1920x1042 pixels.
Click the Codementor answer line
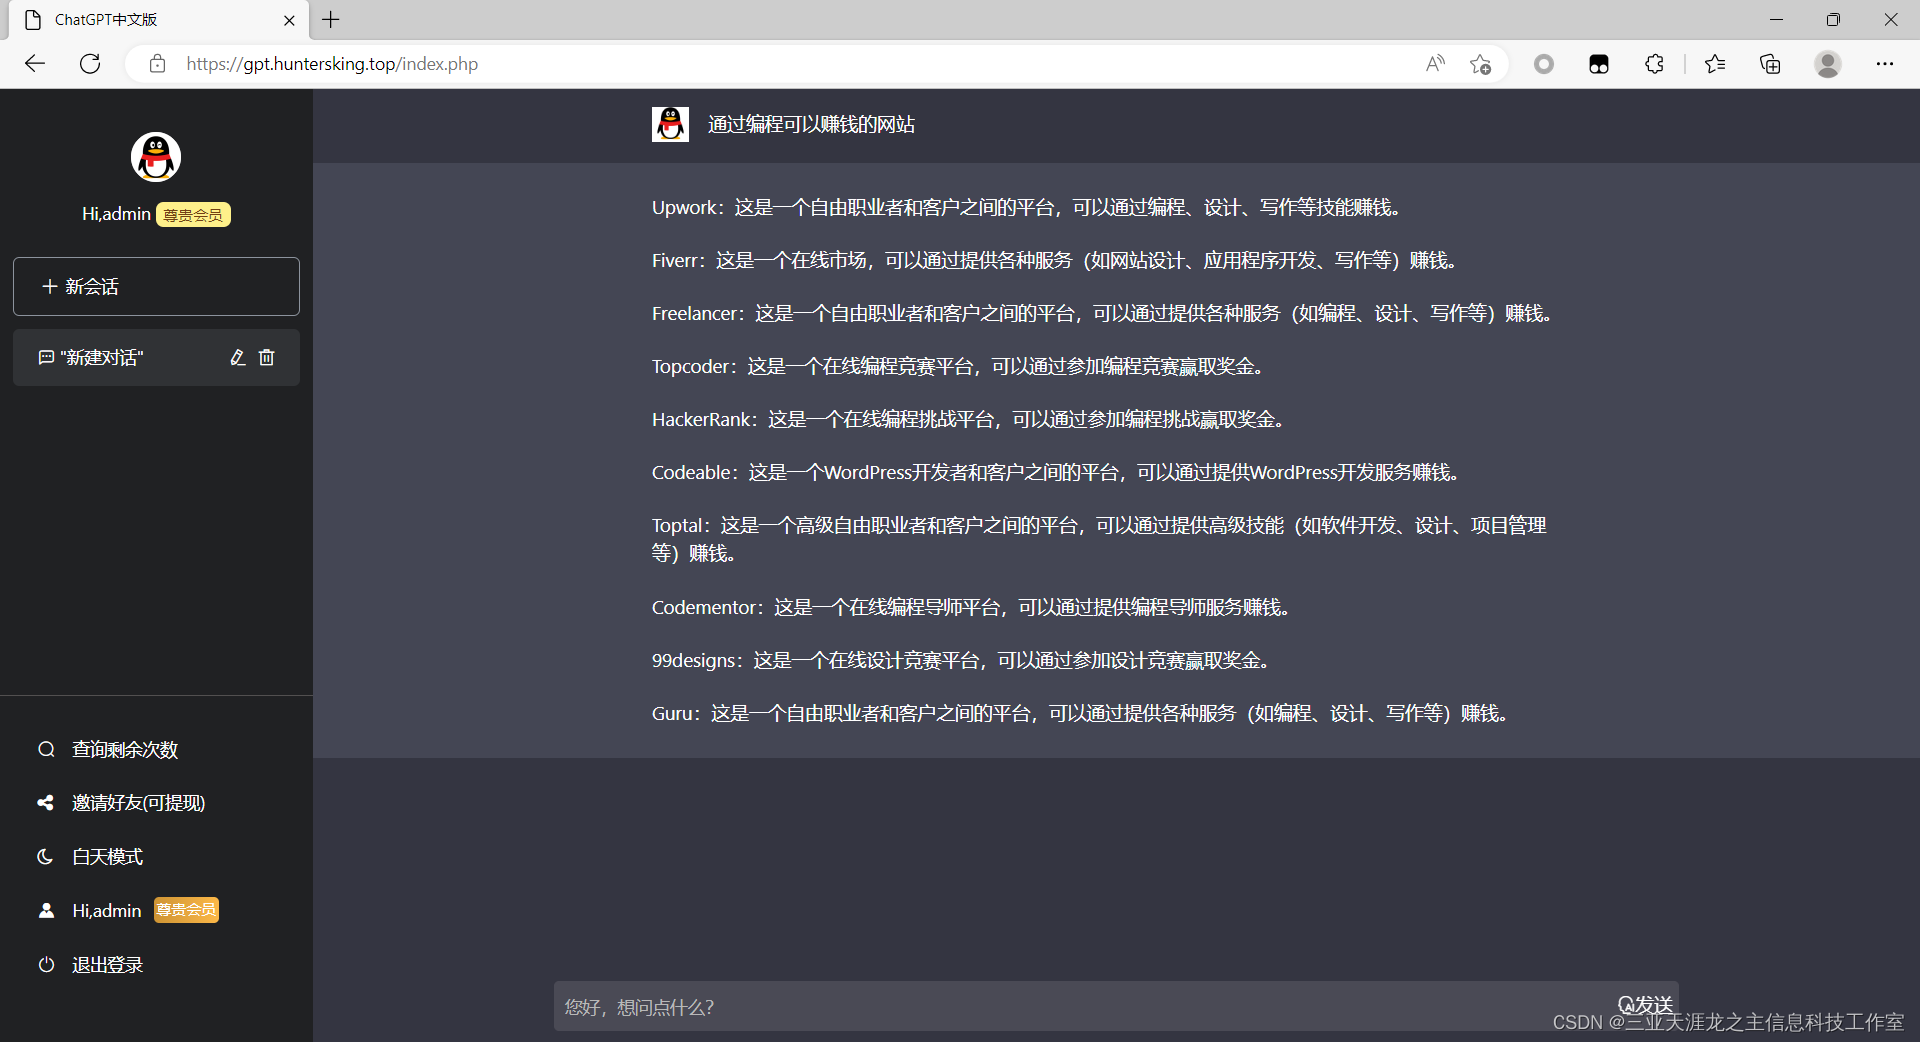(973, 607)
